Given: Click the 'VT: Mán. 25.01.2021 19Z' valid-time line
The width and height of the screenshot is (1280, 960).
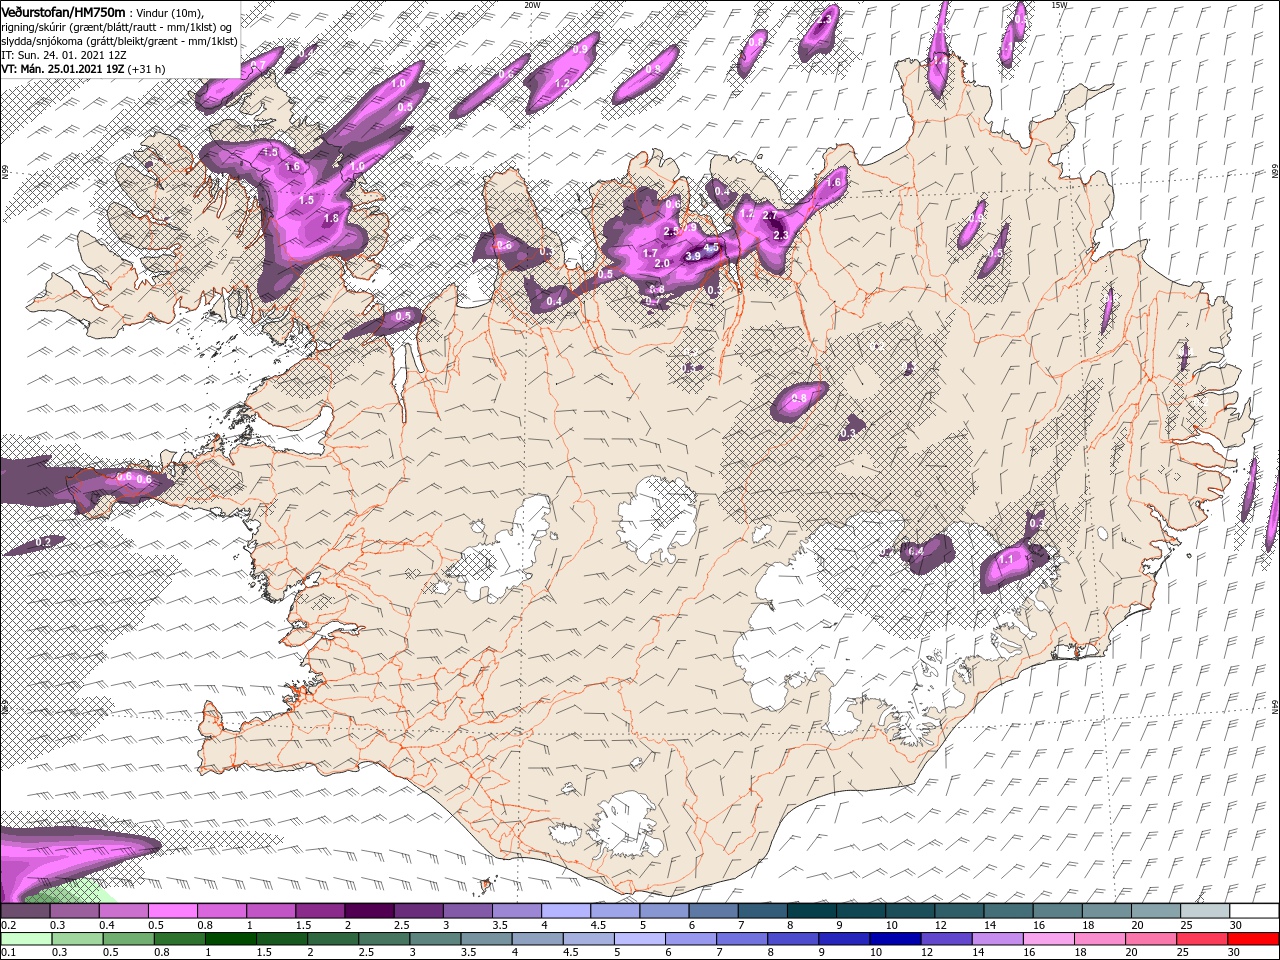Looking at the screenshot, I should coord(83,69).
